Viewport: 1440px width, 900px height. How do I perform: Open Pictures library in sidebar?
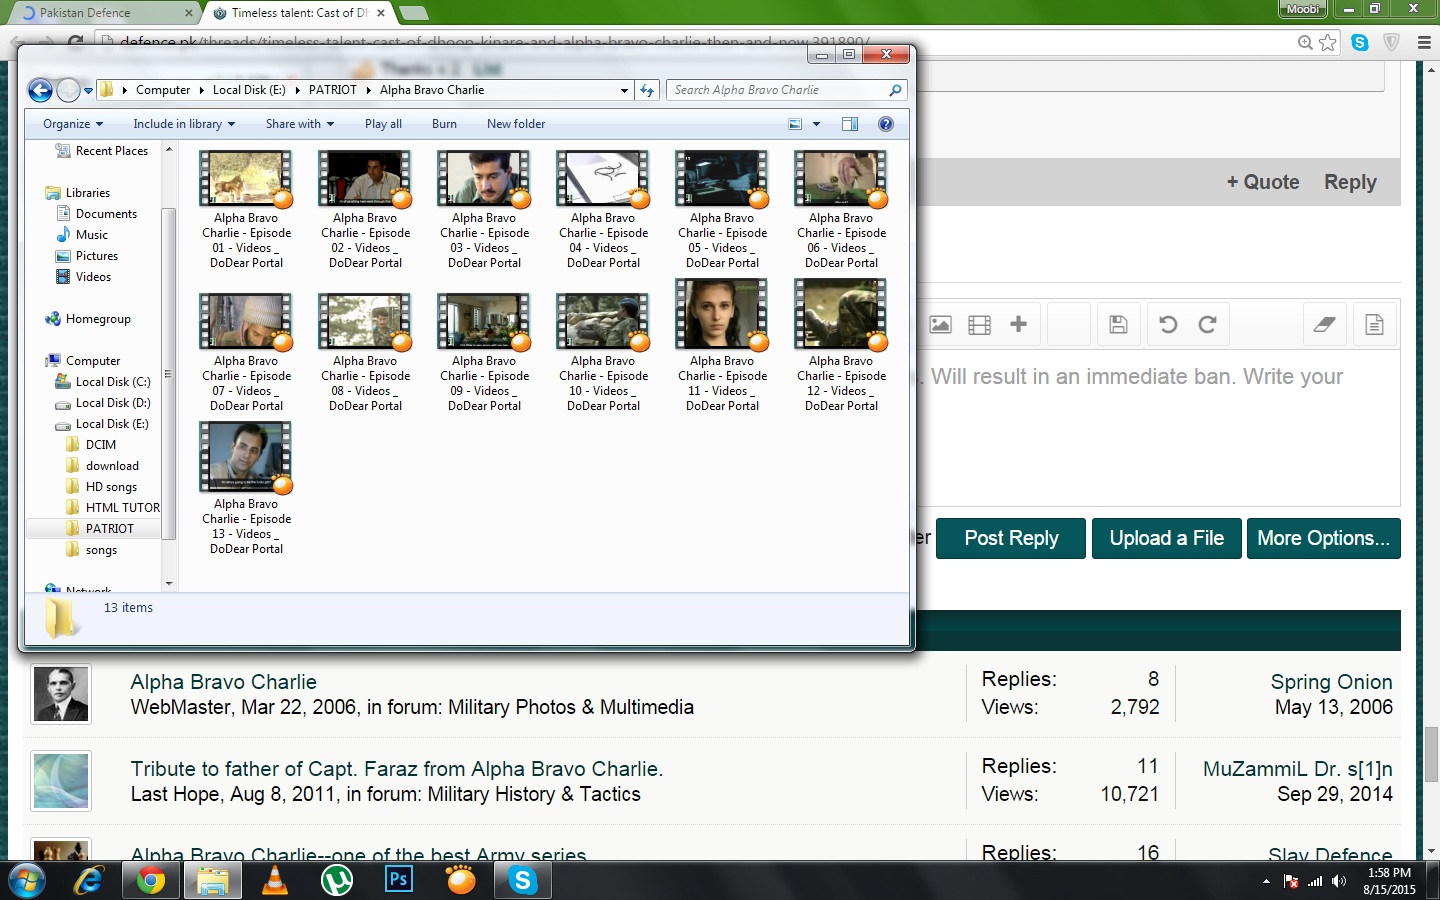click(x=87, y=256)
